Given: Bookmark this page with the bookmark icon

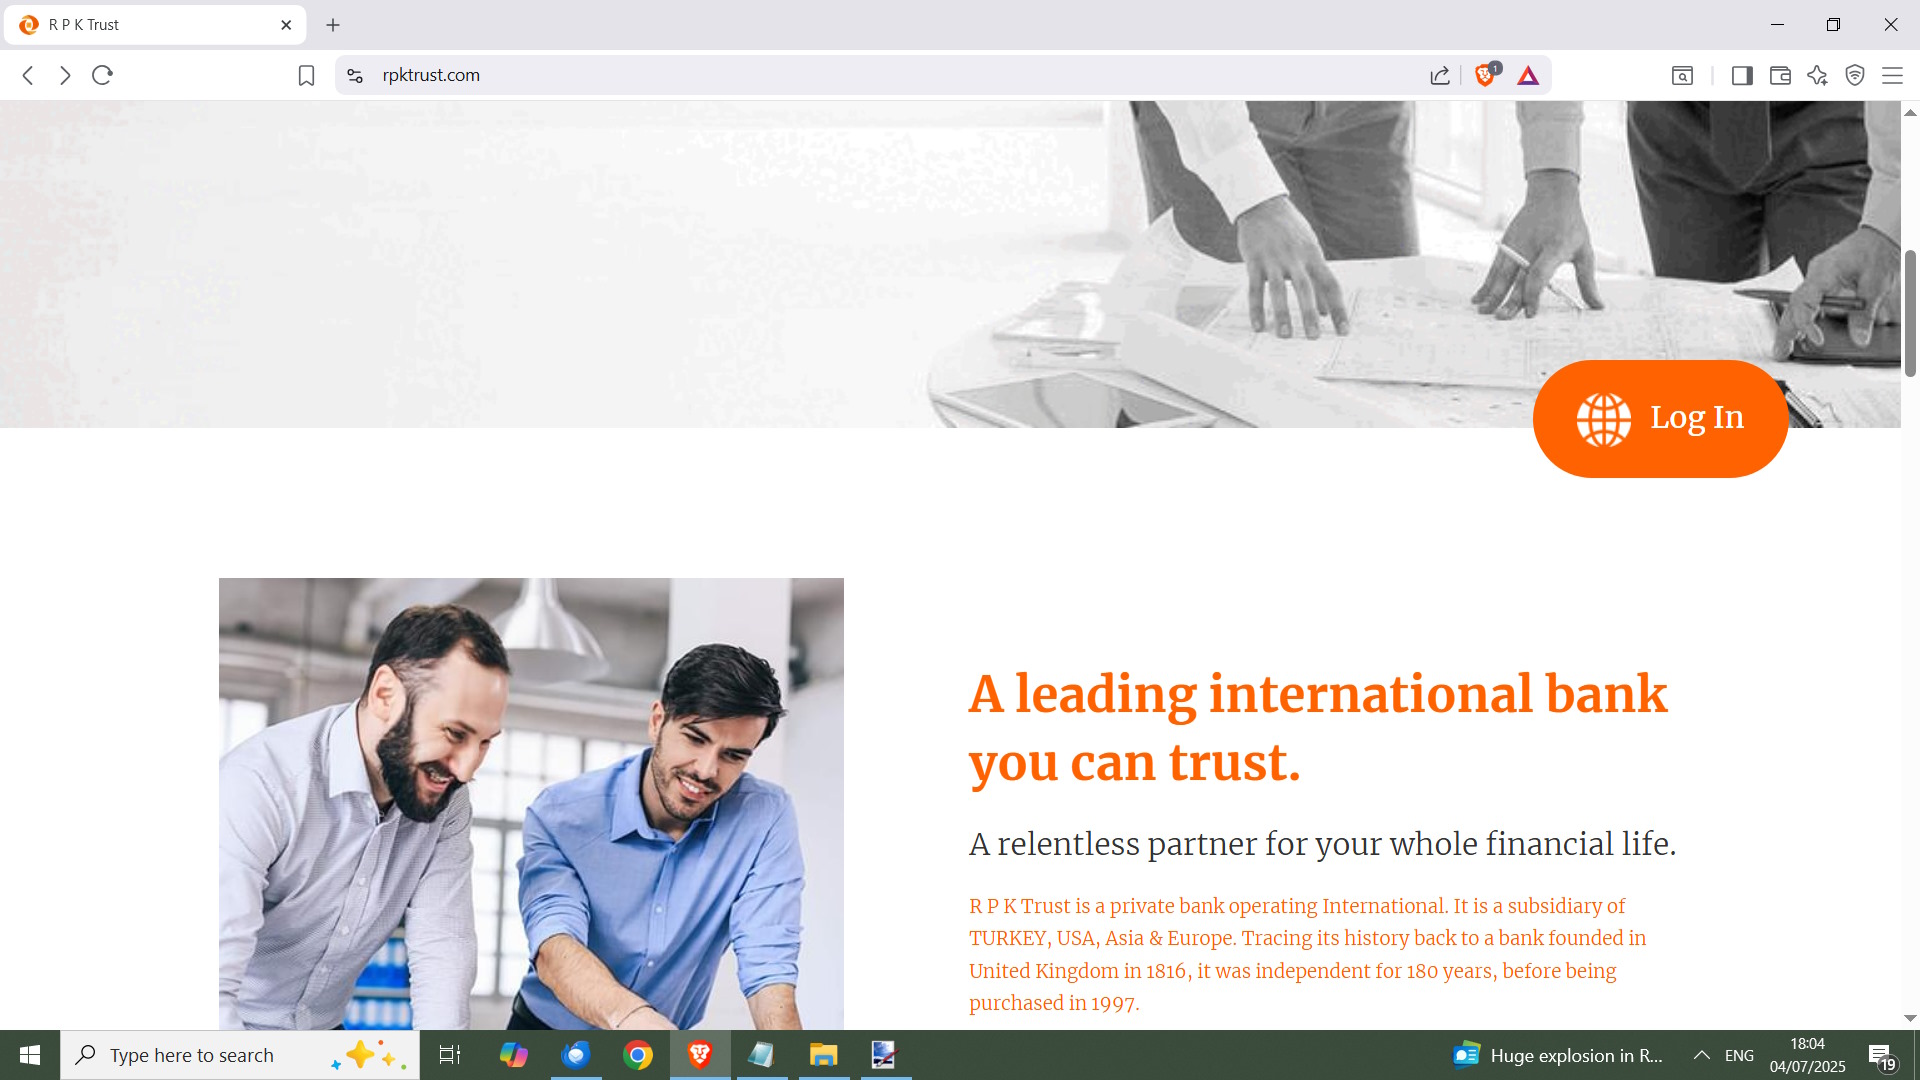Looking at the screenshot, I should [306, 76].
